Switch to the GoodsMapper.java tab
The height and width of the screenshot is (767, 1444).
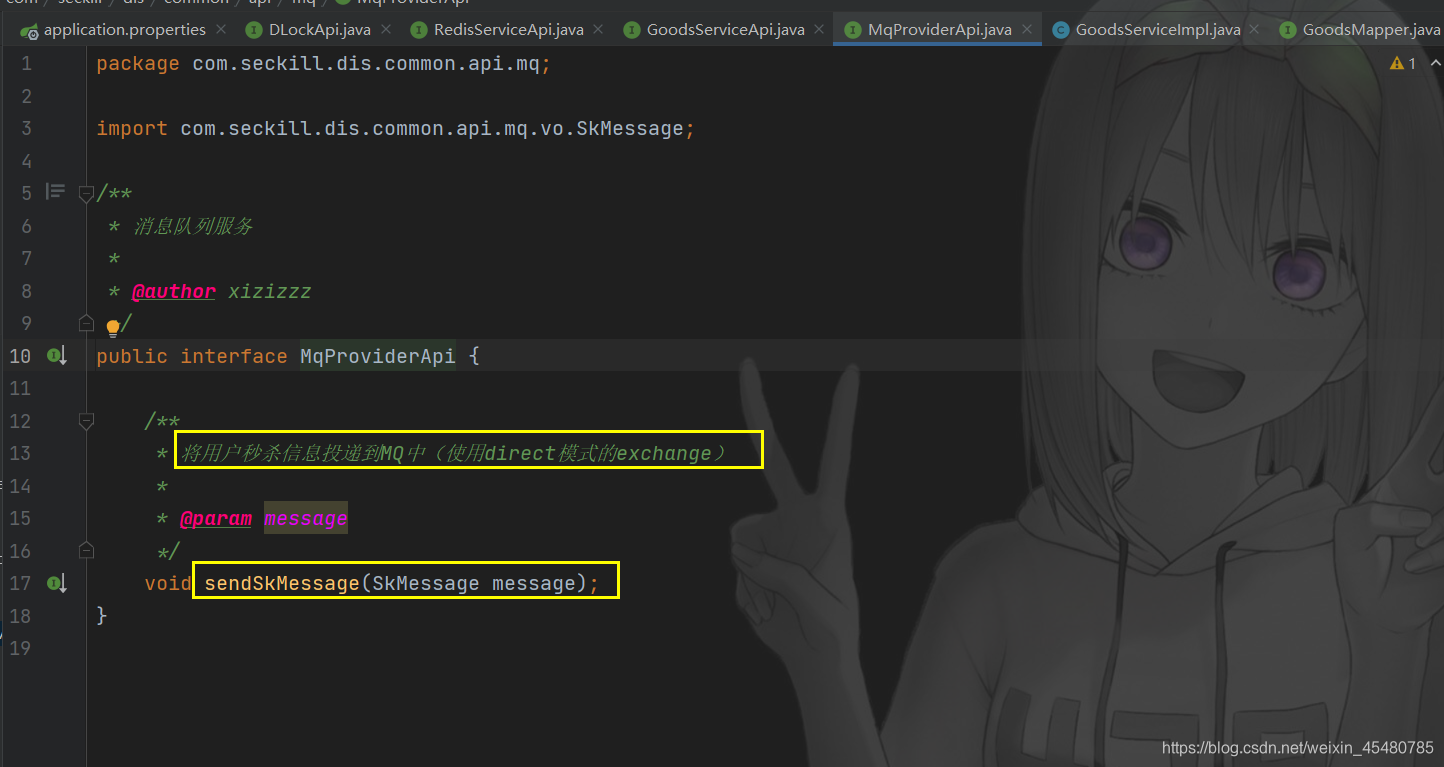(1371, 30)
